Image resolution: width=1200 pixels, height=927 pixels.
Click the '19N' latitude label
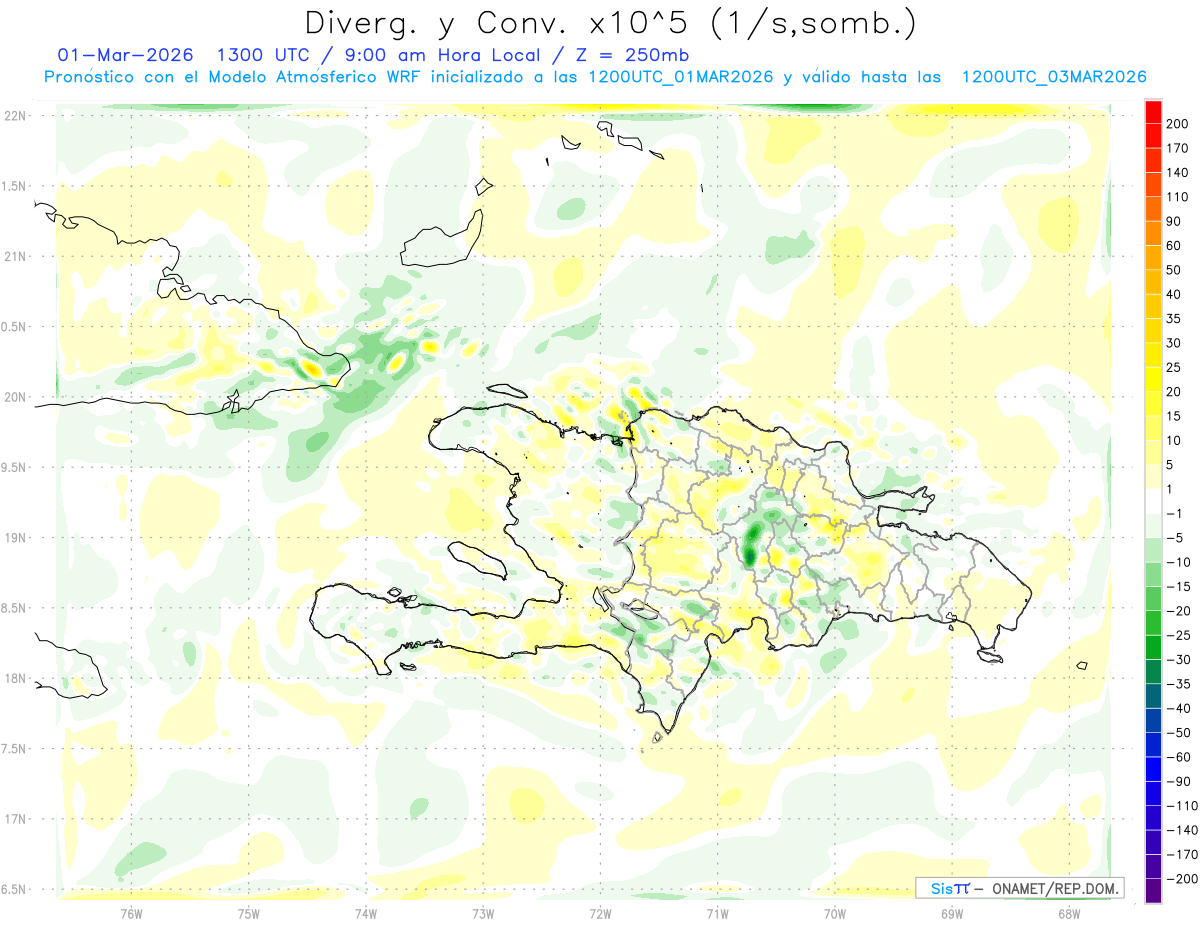[14, 537]
